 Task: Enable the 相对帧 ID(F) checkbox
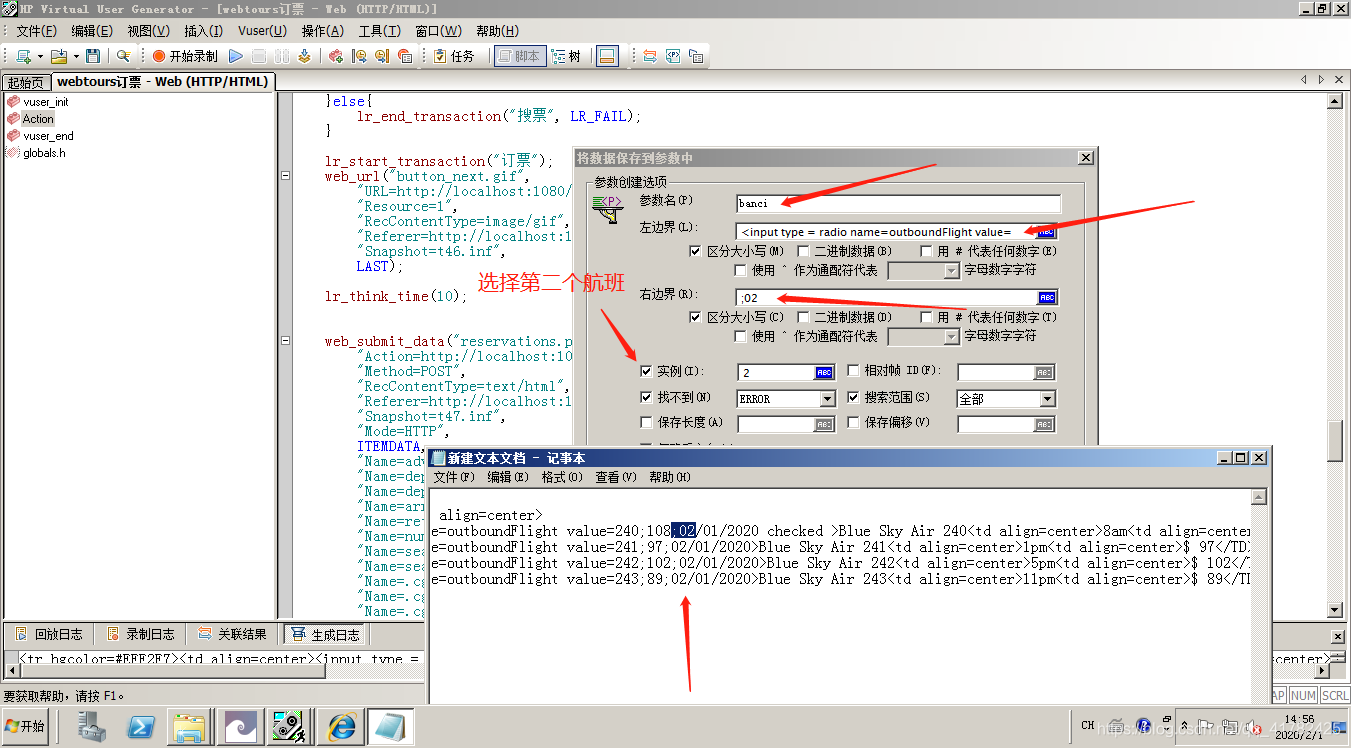pyautogui.click(x=853, y=371)
